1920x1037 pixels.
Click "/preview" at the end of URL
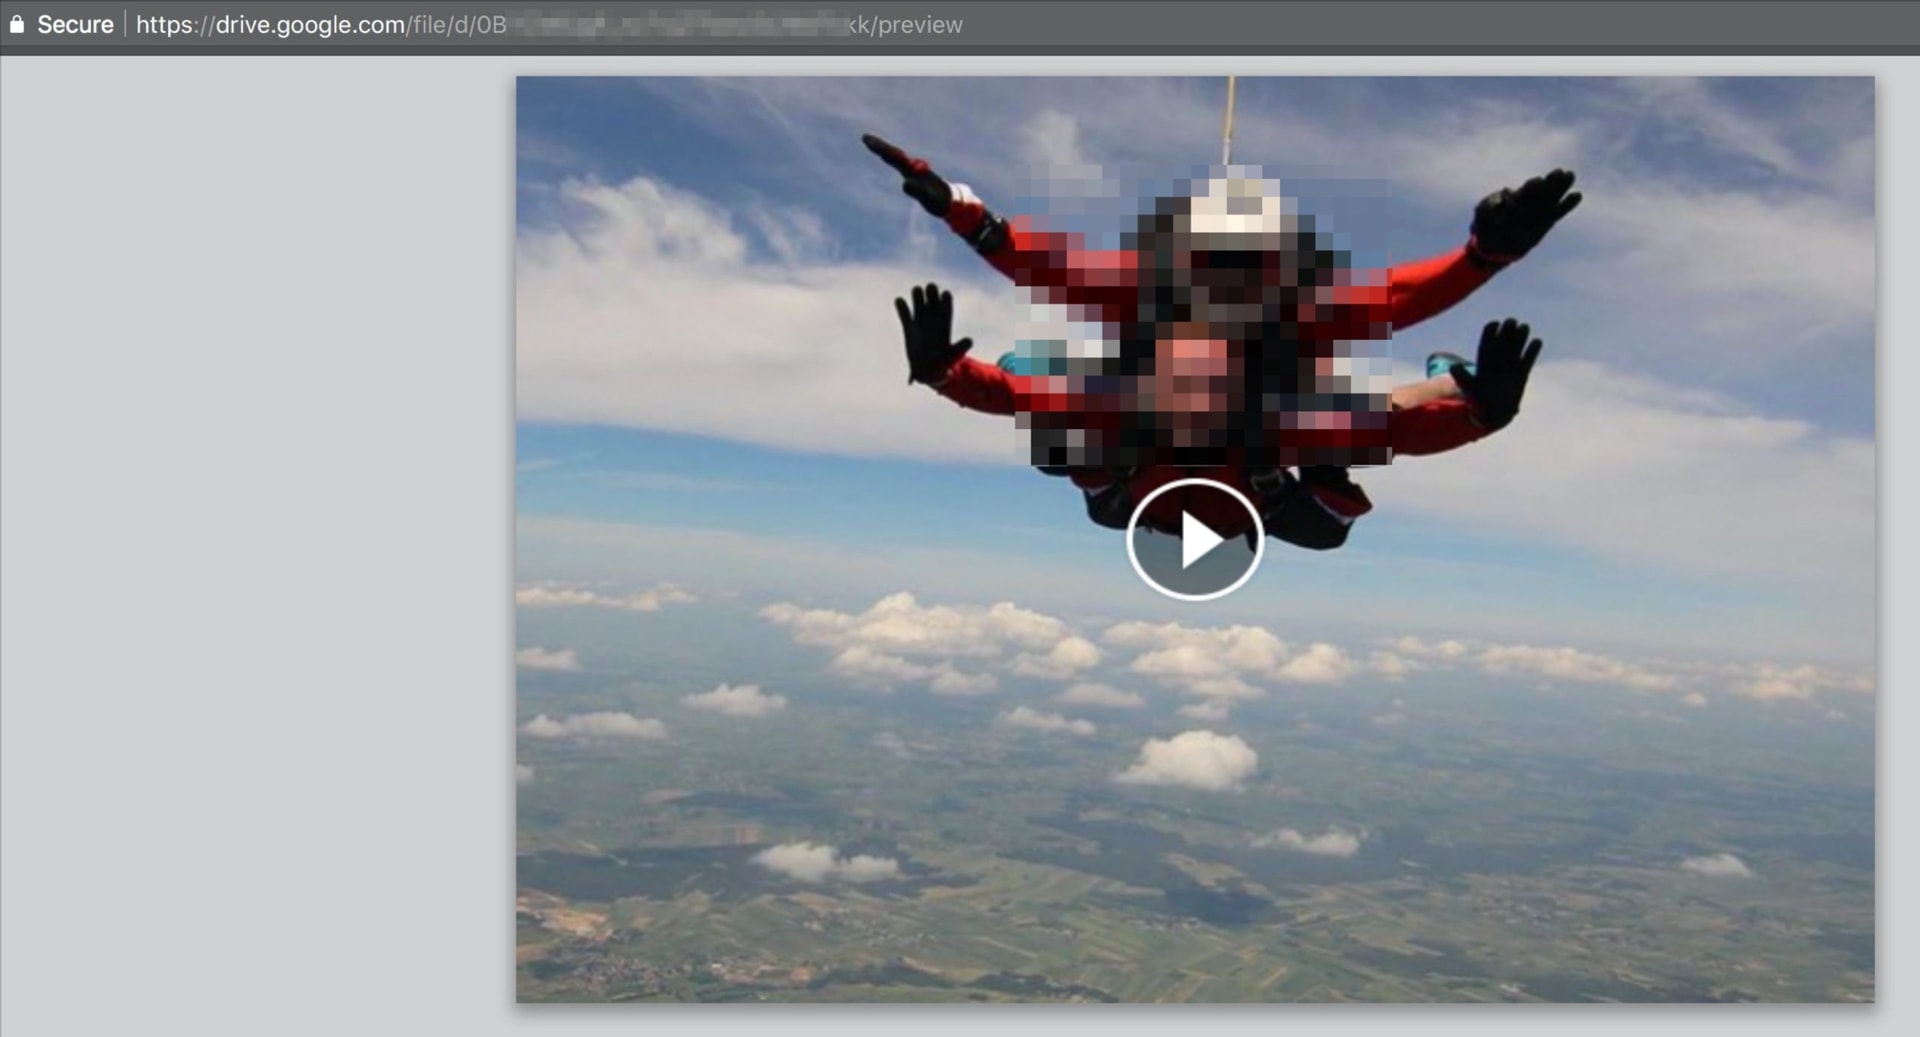[916, 24]
